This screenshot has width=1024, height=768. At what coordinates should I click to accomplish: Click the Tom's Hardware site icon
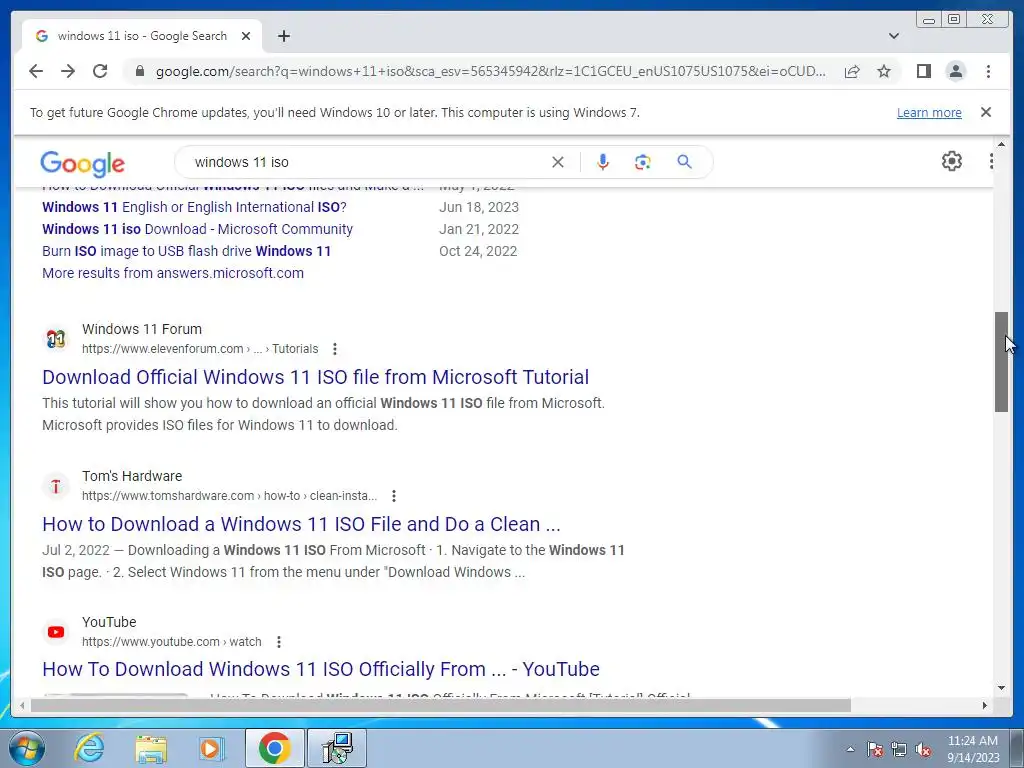click(56, 486)
